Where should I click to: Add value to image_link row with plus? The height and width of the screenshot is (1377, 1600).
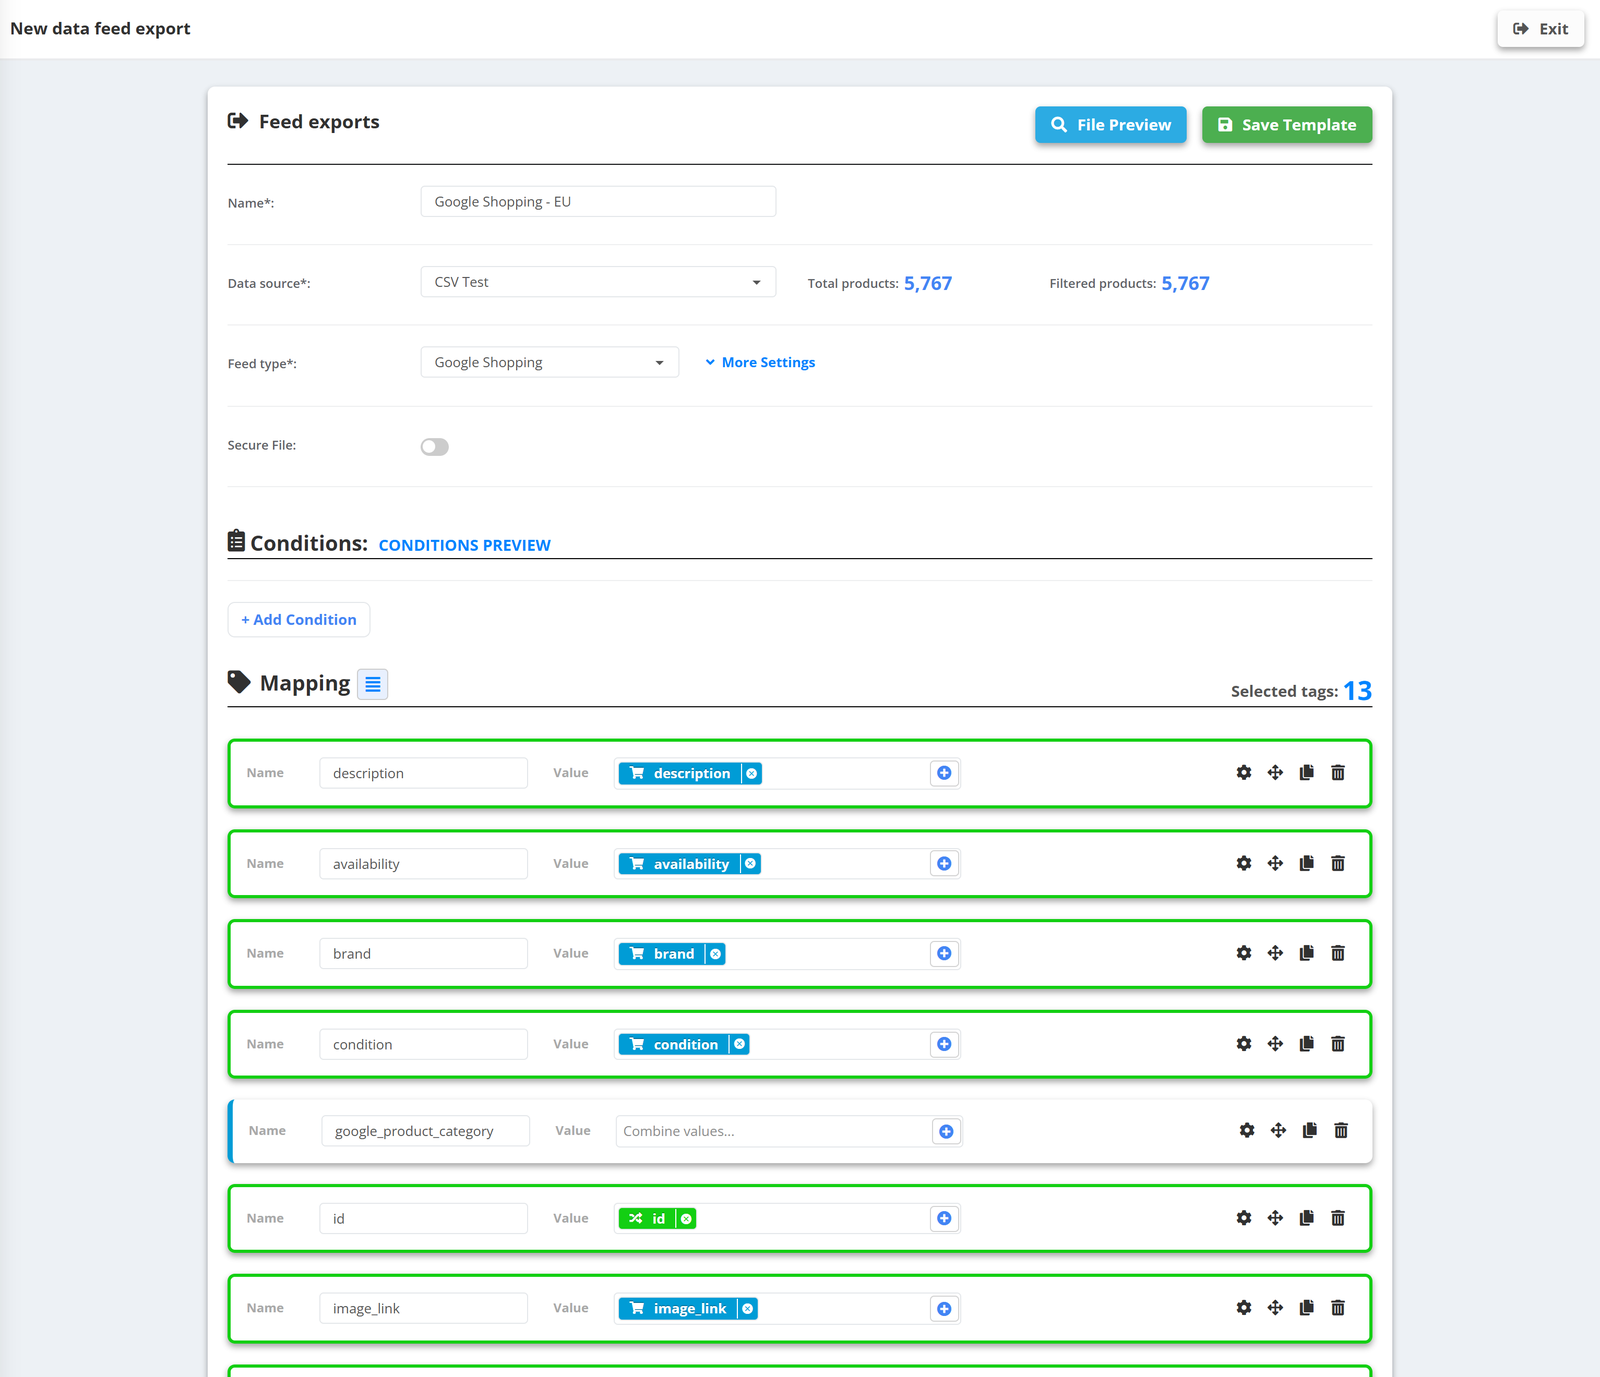(x=944, y=1309)
